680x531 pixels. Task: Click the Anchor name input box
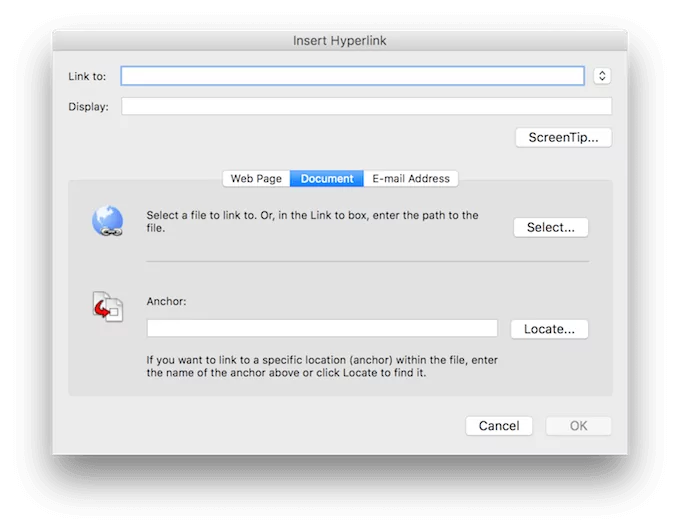(321, 328)
